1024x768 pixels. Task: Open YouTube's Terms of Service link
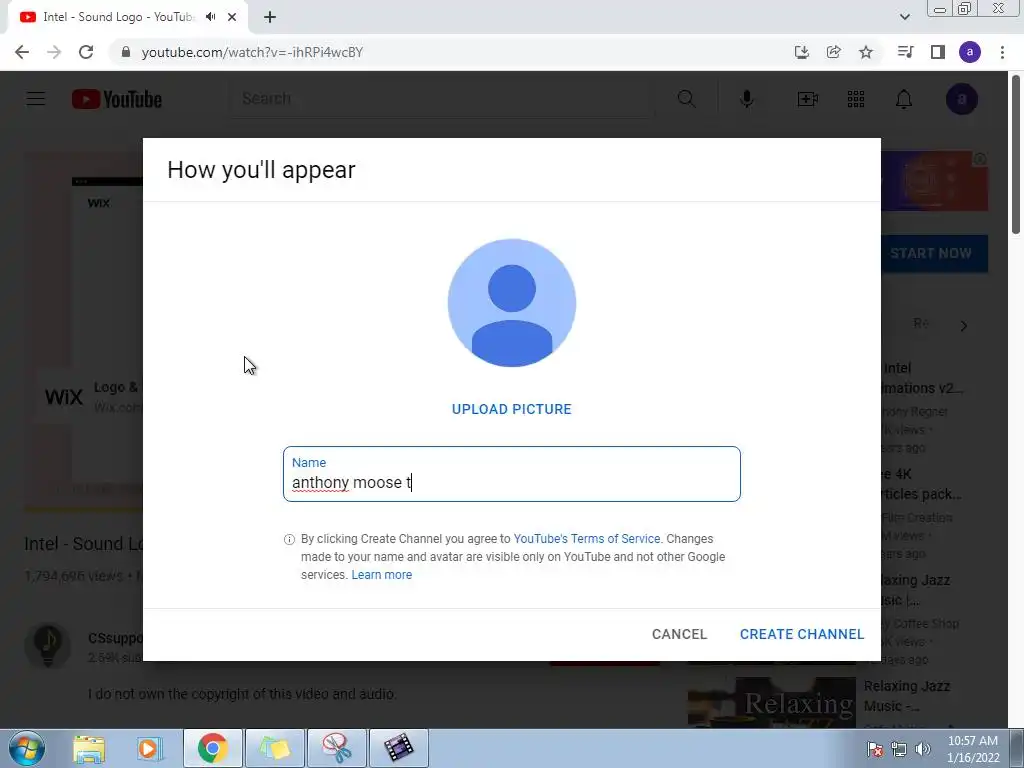tap(586, 539)
